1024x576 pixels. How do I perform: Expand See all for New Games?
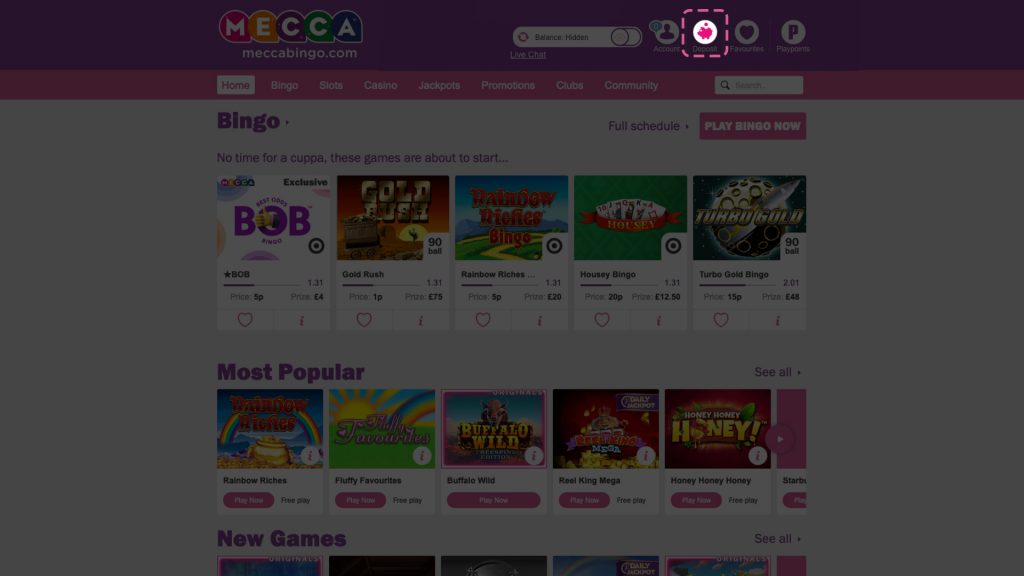[777, 539]
